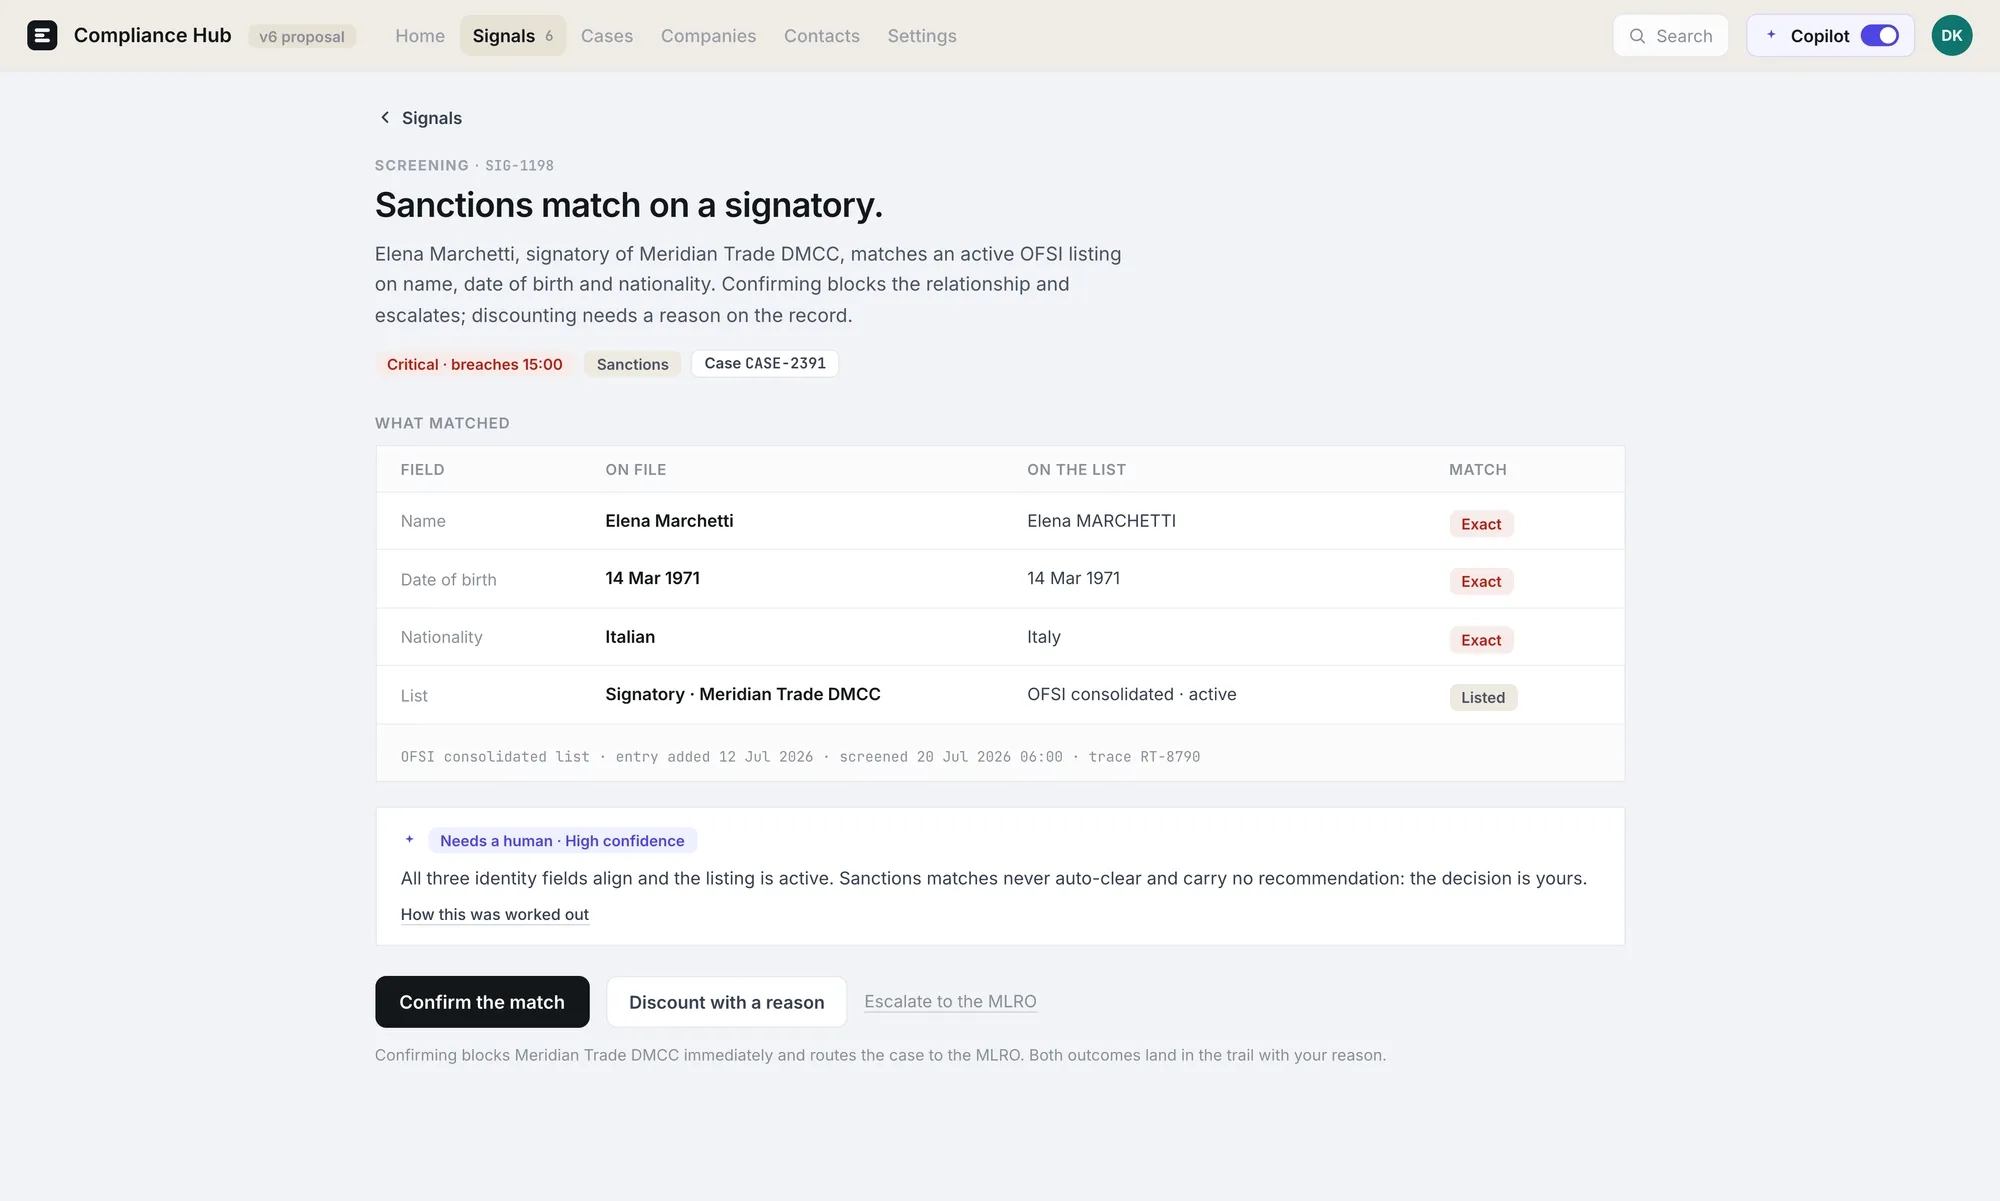Open the Settings tab
Screen dimensions: 2000x1201
coord(922,36)
